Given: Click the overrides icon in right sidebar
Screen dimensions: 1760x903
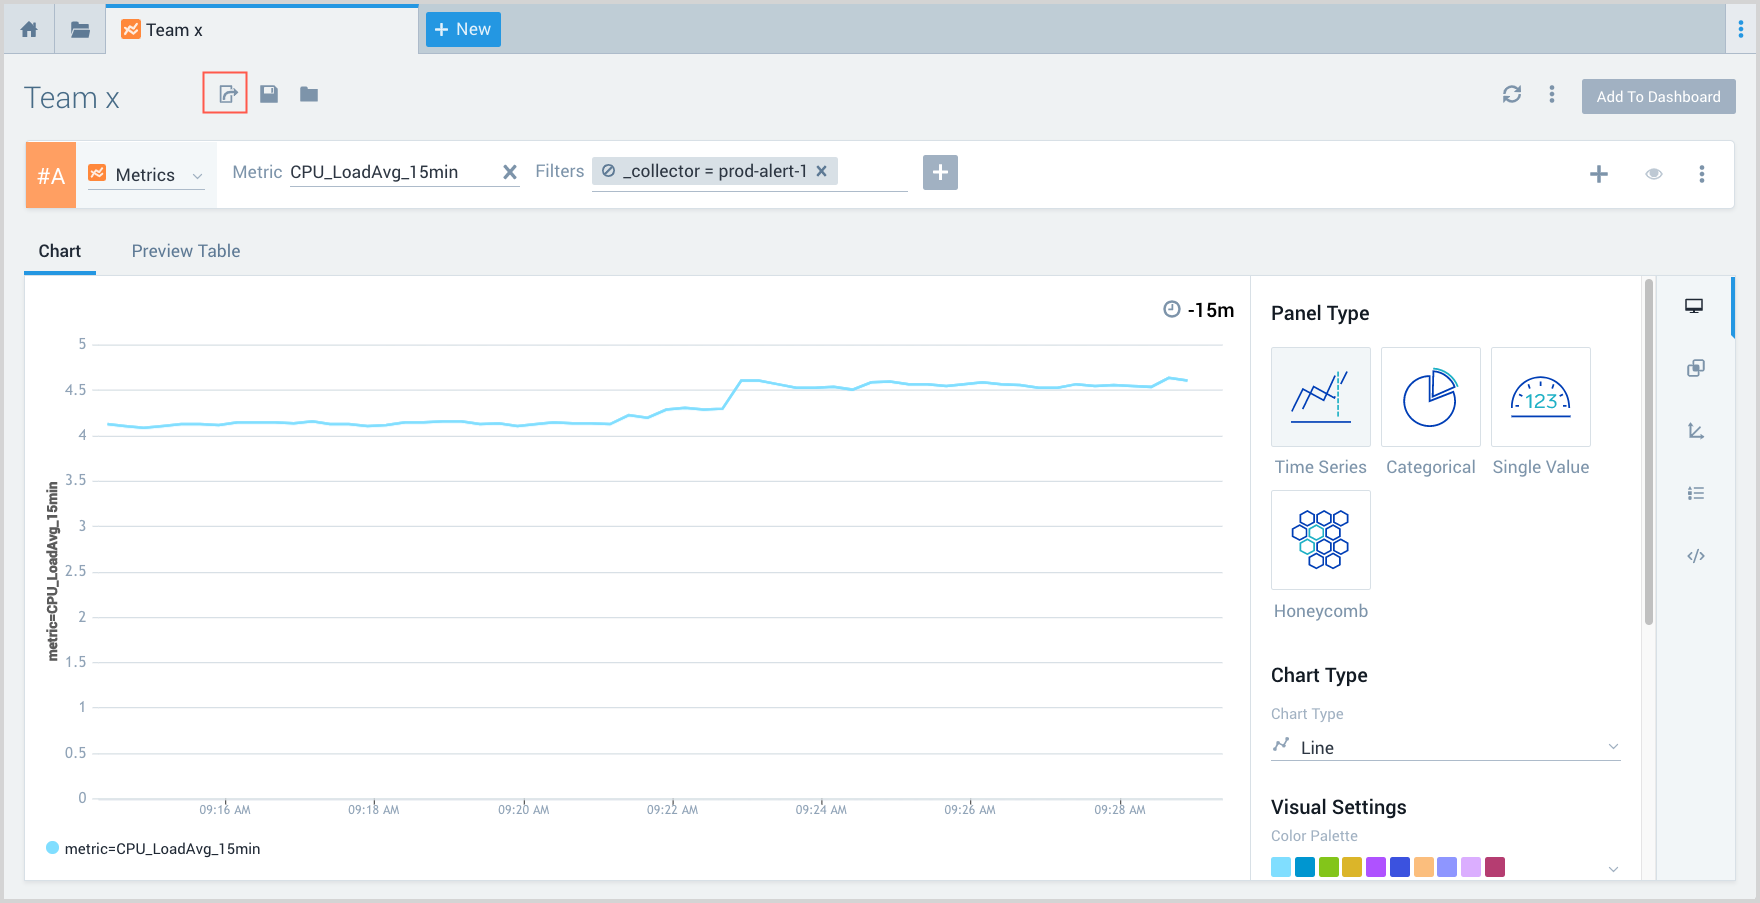Looking at the screenshot, I should [1695, 368].
